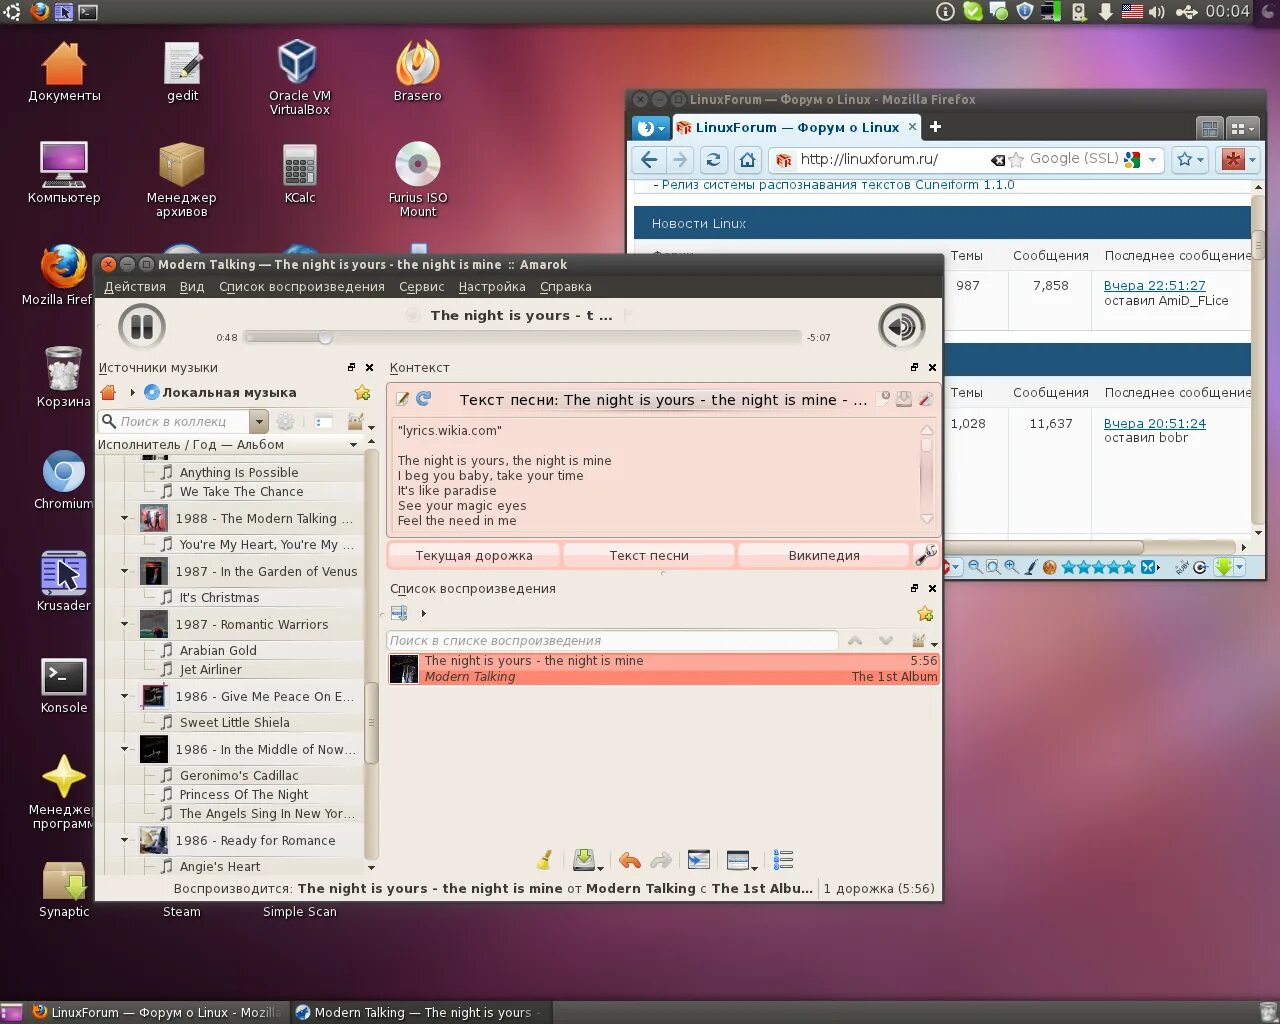Open the KCalc desktop icon
1280x1024 pixels.
point(299,173)
